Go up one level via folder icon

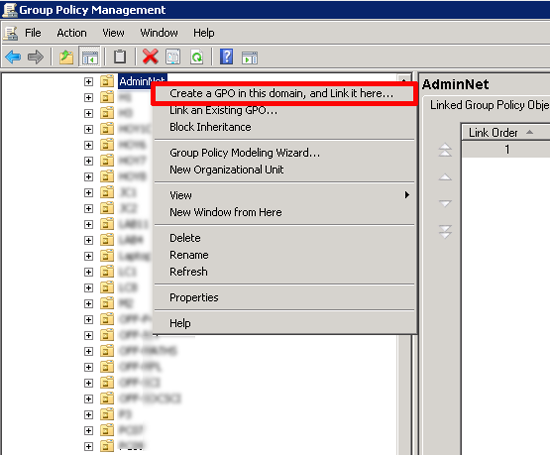(x=66, y=56)
